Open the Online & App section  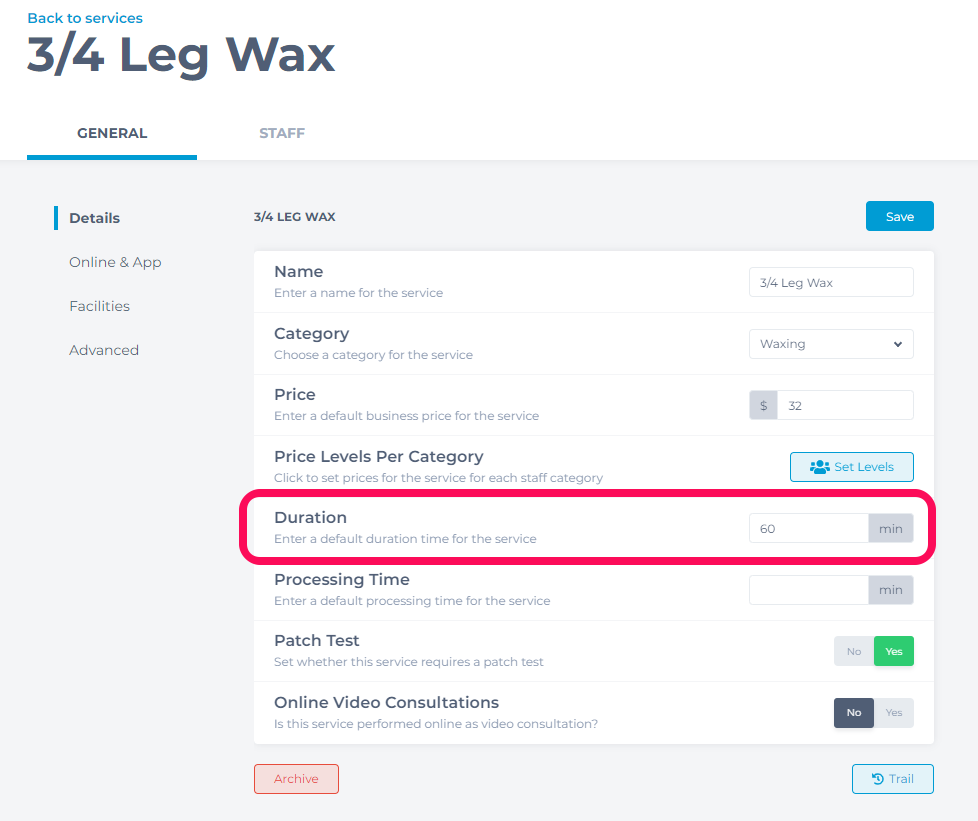115,262
